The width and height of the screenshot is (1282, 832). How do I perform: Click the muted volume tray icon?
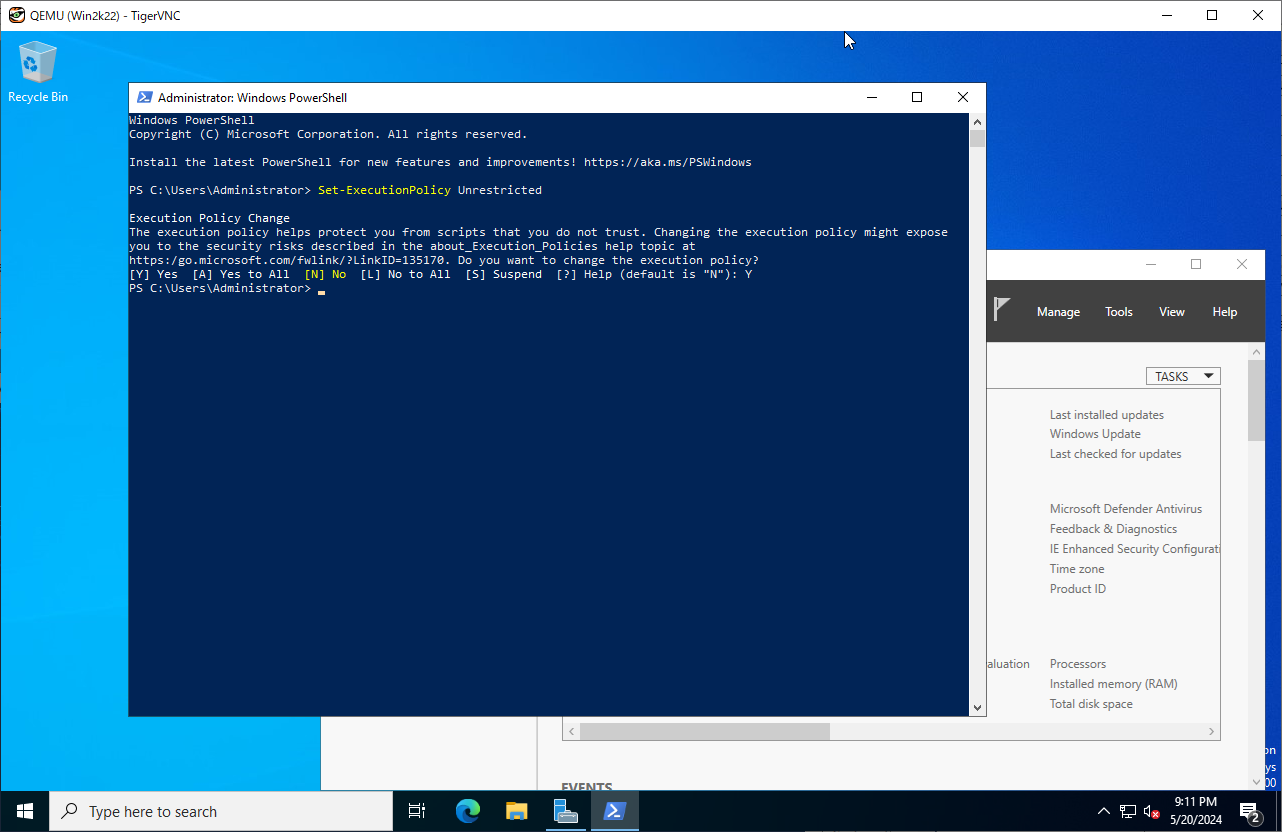(1152, 811)
